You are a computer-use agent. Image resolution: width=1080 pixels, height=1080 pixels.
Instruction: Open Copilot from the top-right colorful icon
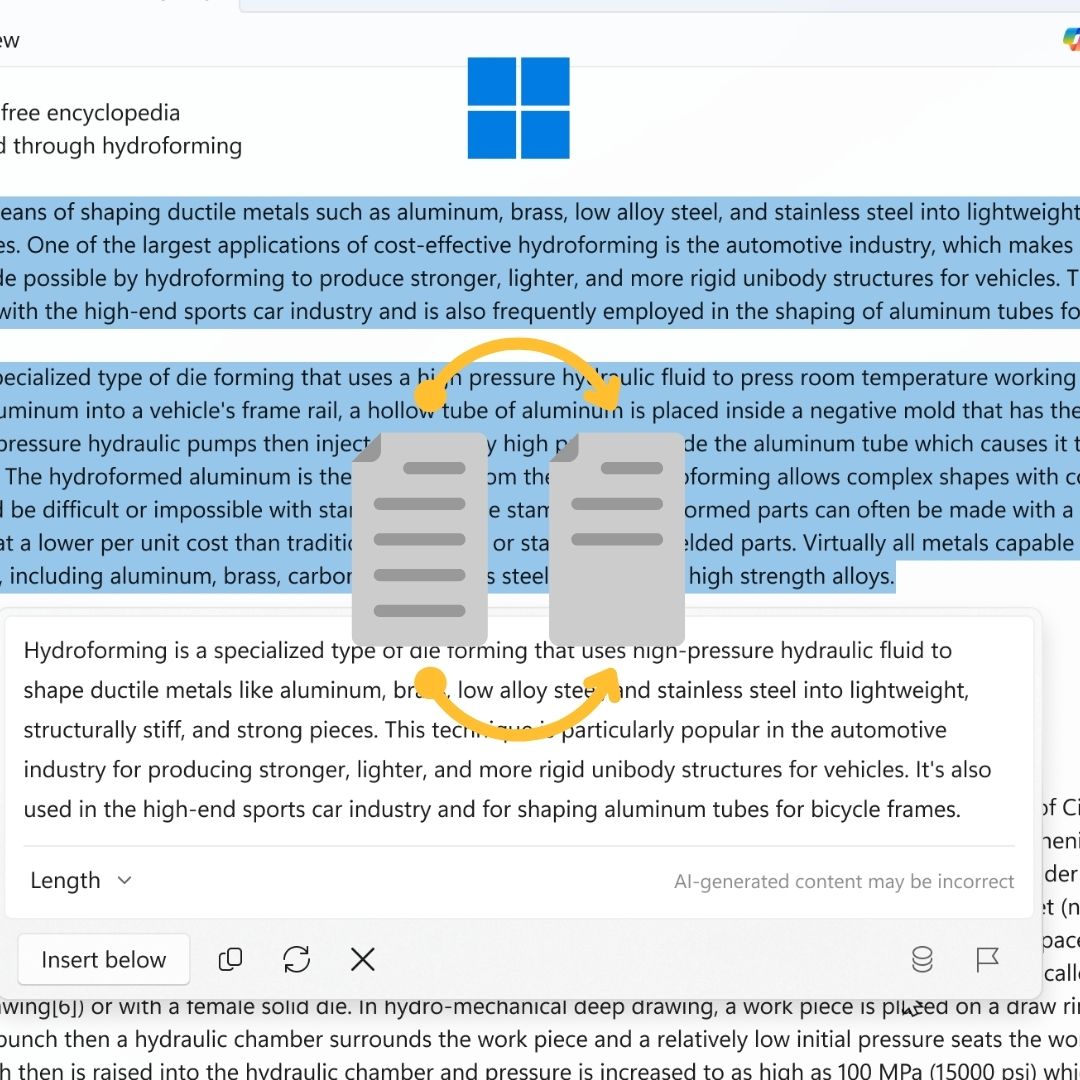[x=1070, y=38]
